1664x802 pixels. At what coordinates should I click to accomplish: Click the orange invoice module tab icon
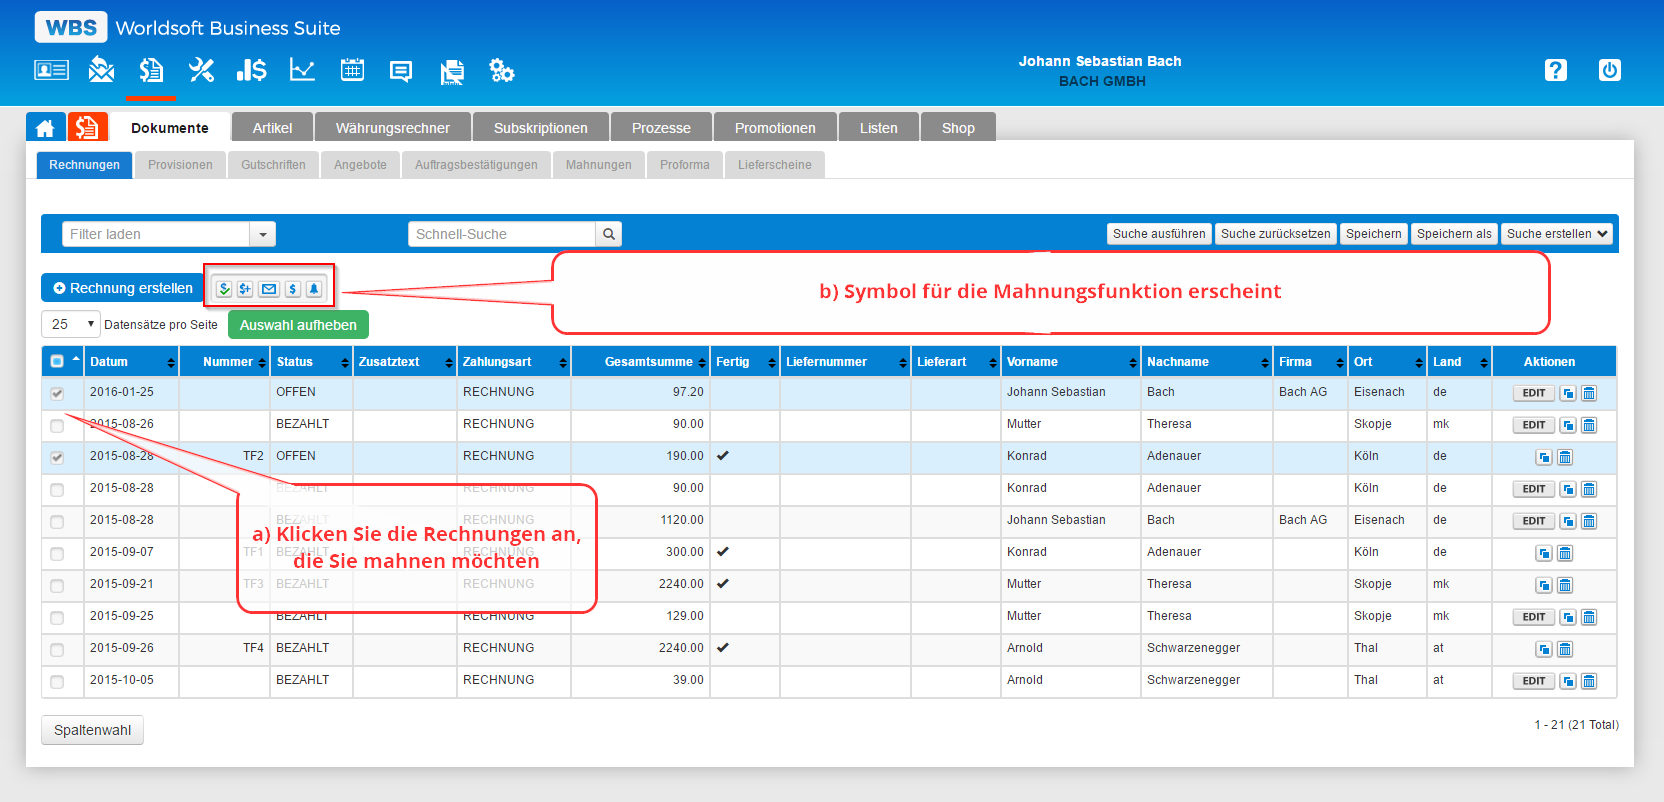pos(88,127)
